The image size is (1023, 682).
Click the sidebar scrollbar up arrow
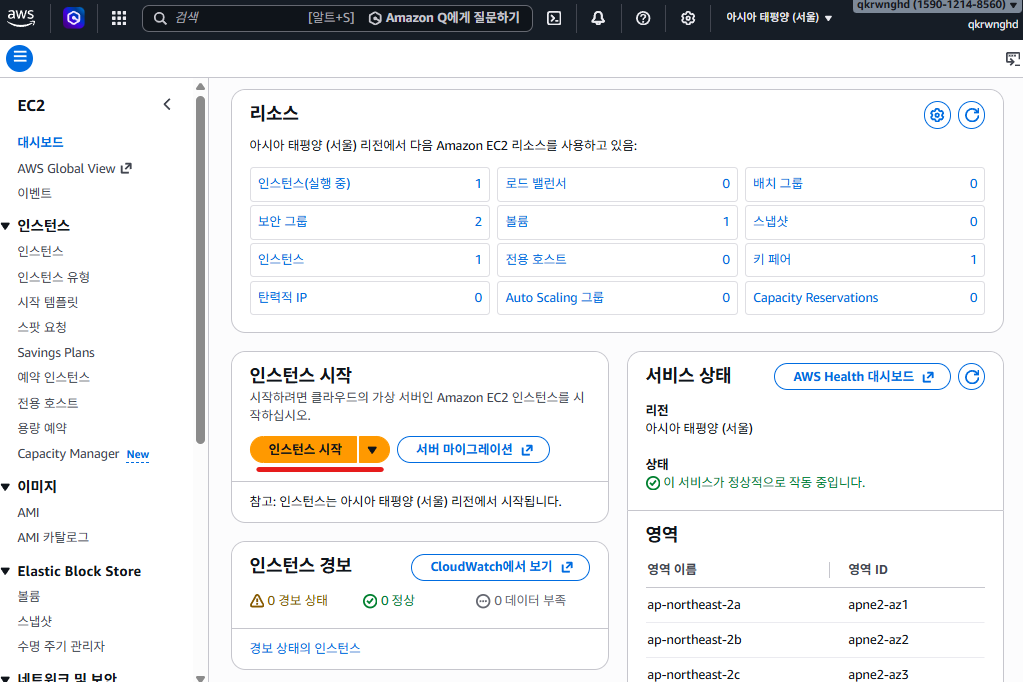[x=200, y=87]
